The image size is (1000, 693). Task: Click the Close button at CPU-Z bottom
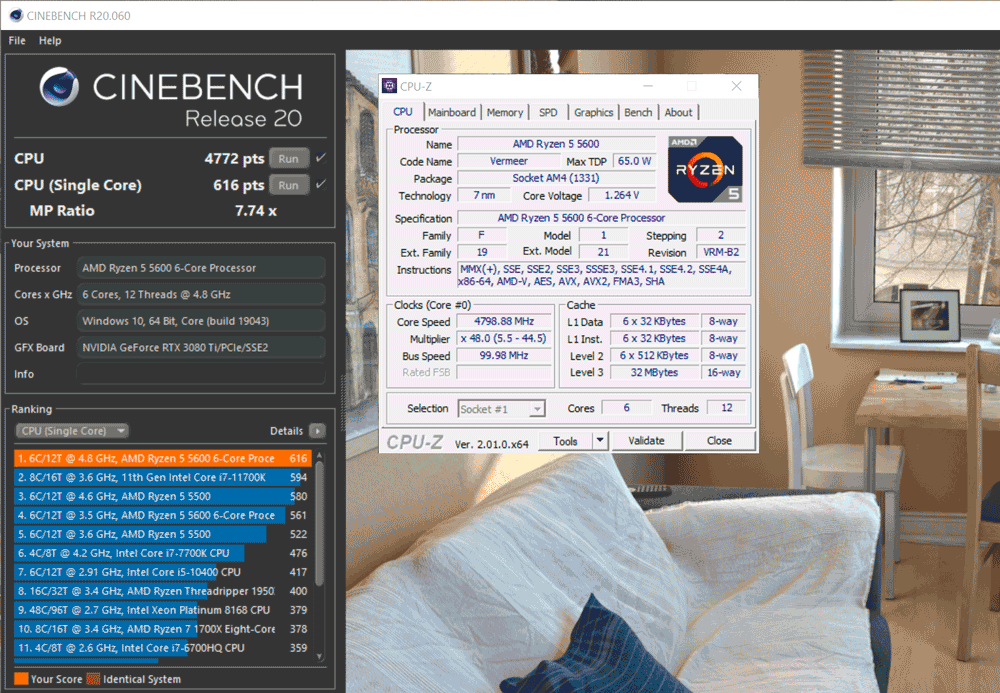(719, 441)
